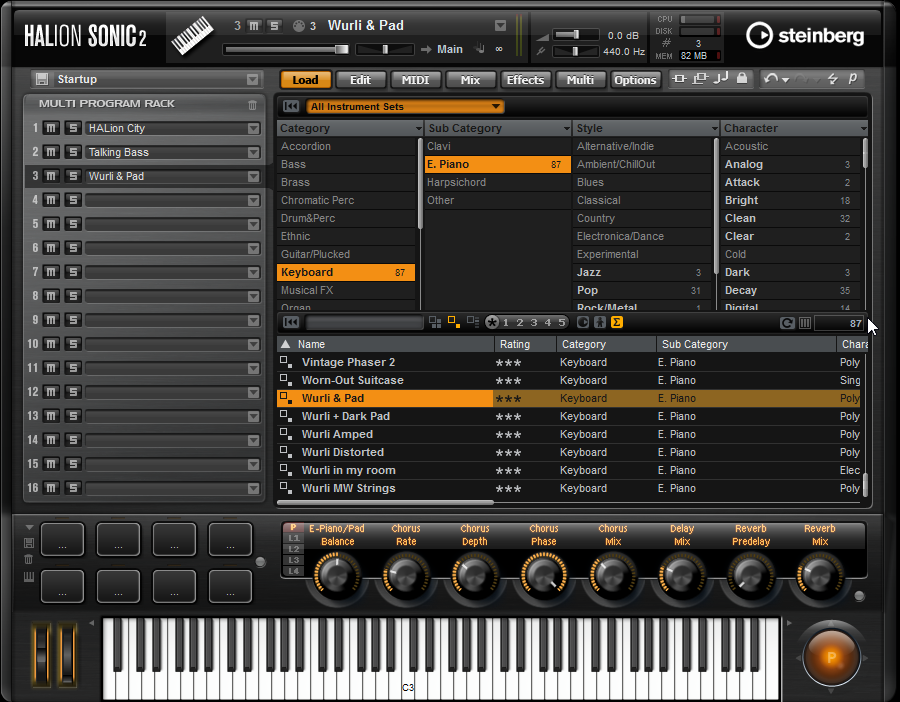Select Jazz in the Style filter

coord(641,272)
